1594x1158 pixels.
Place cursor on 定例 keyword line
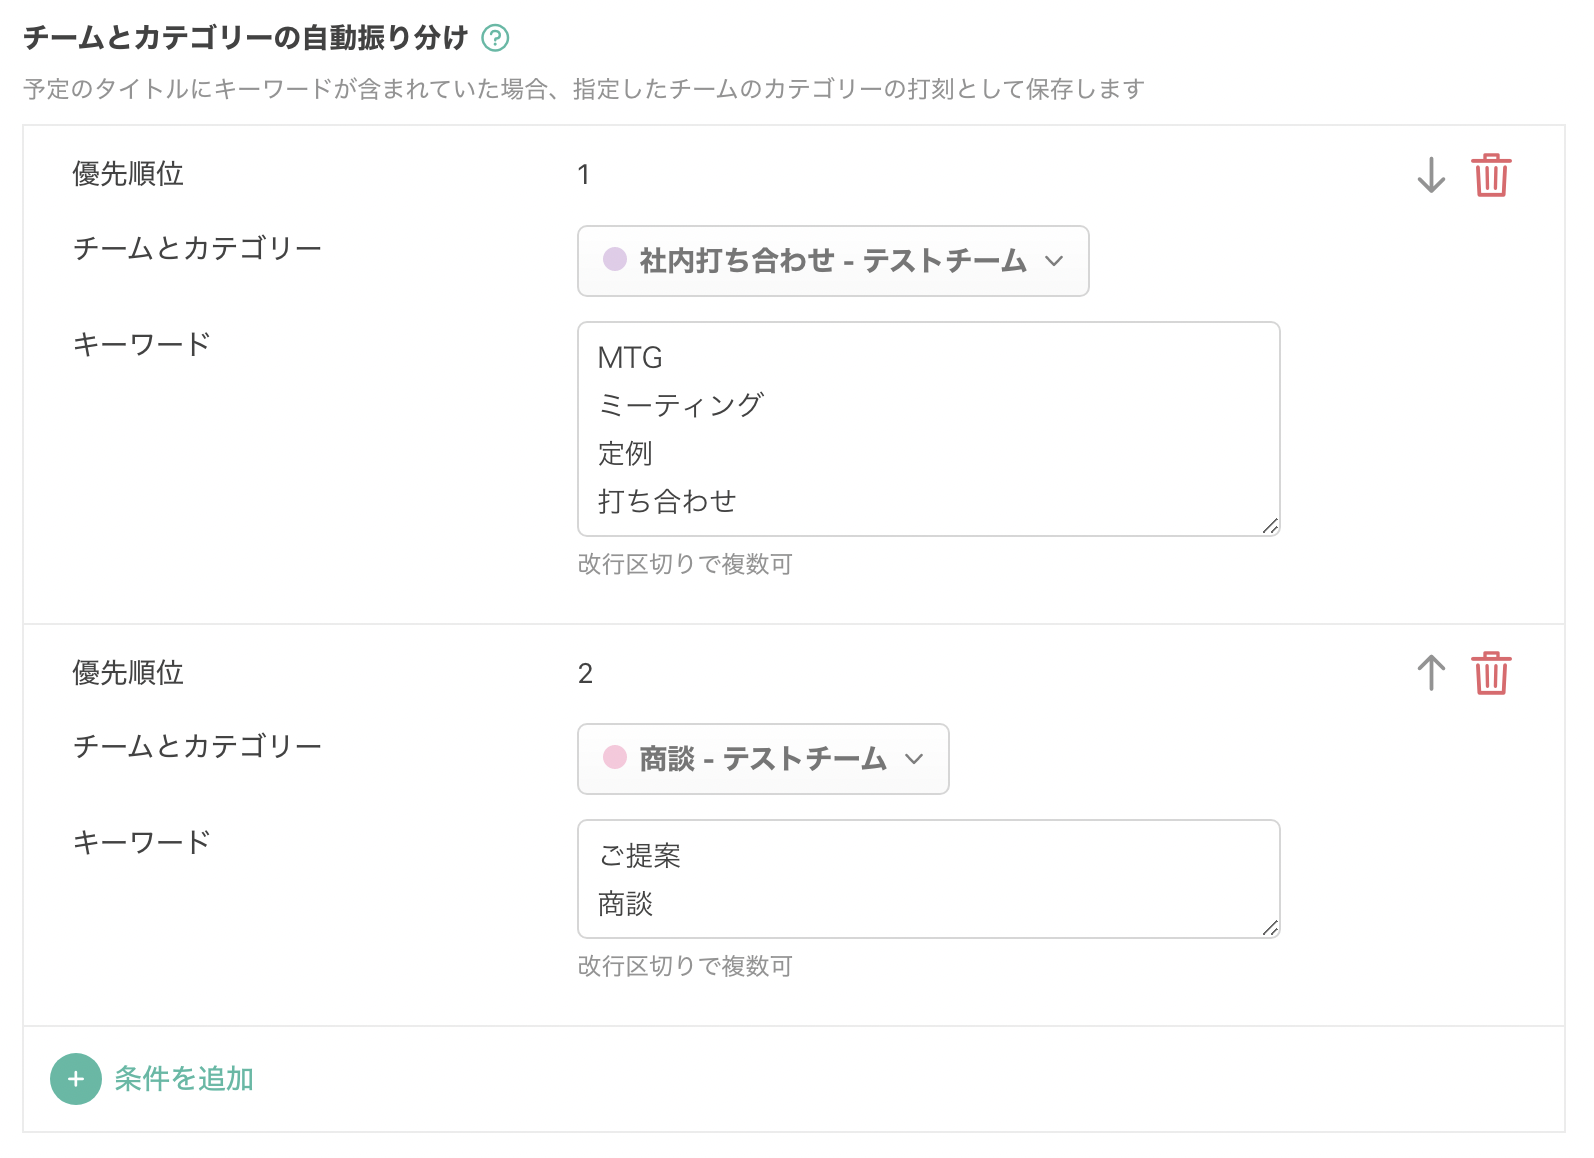coord(626,454)
